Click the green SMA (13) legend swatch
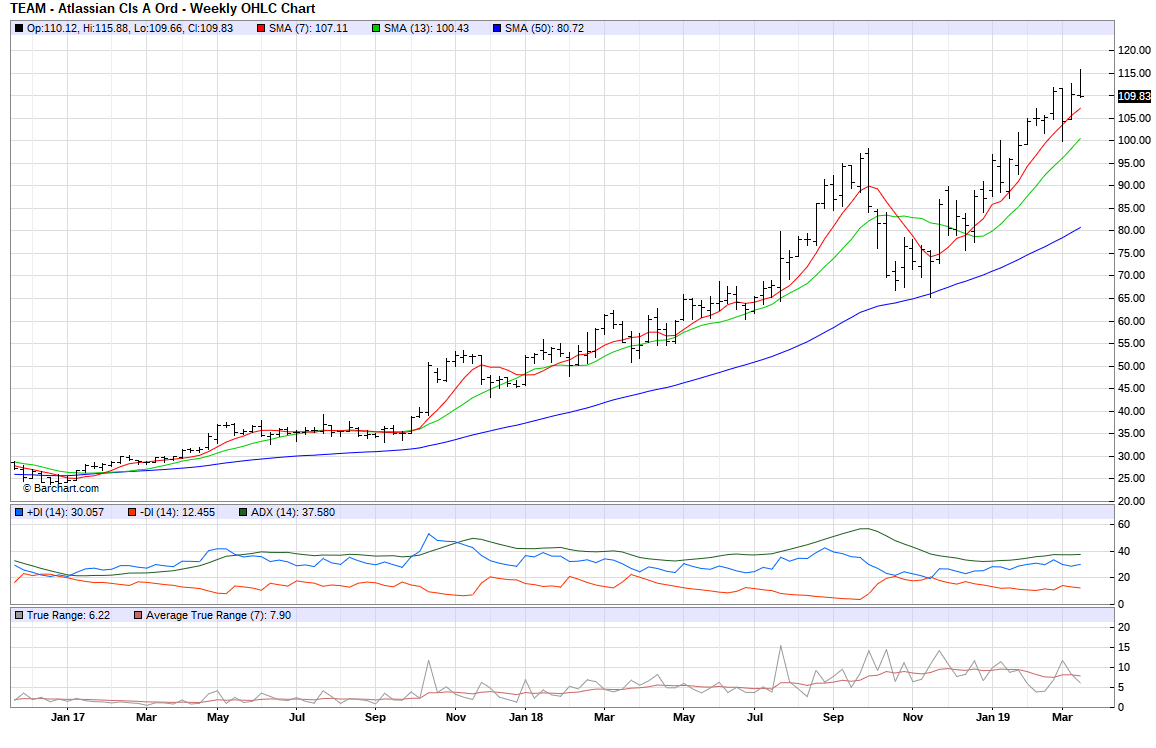1156x748 pixels. pyautogui.click(x=376, y=28)
